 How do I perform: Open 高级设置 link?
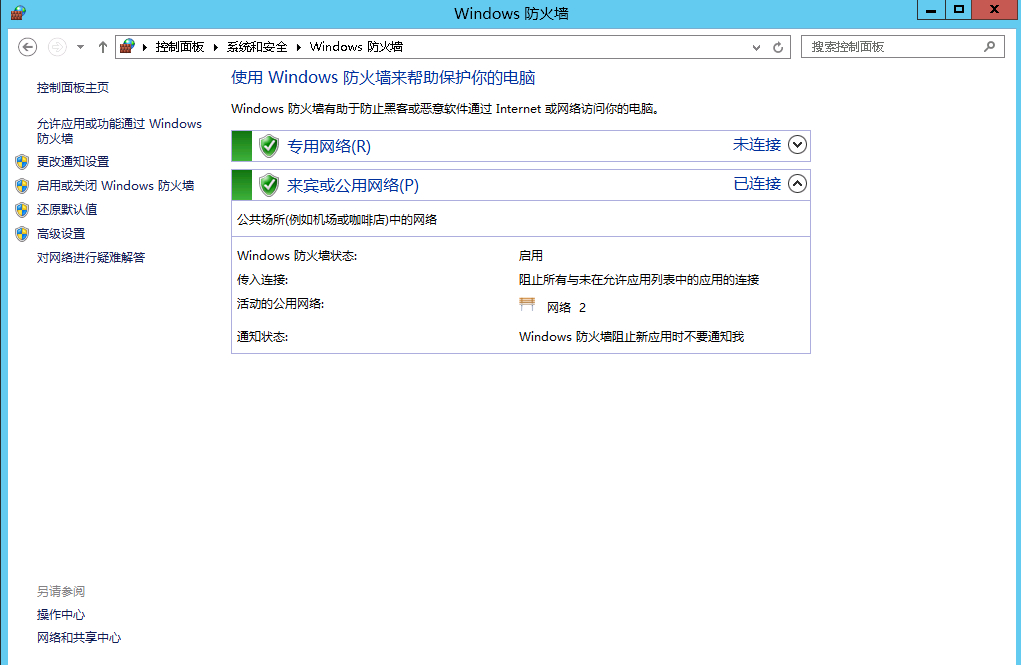(61, 233)
